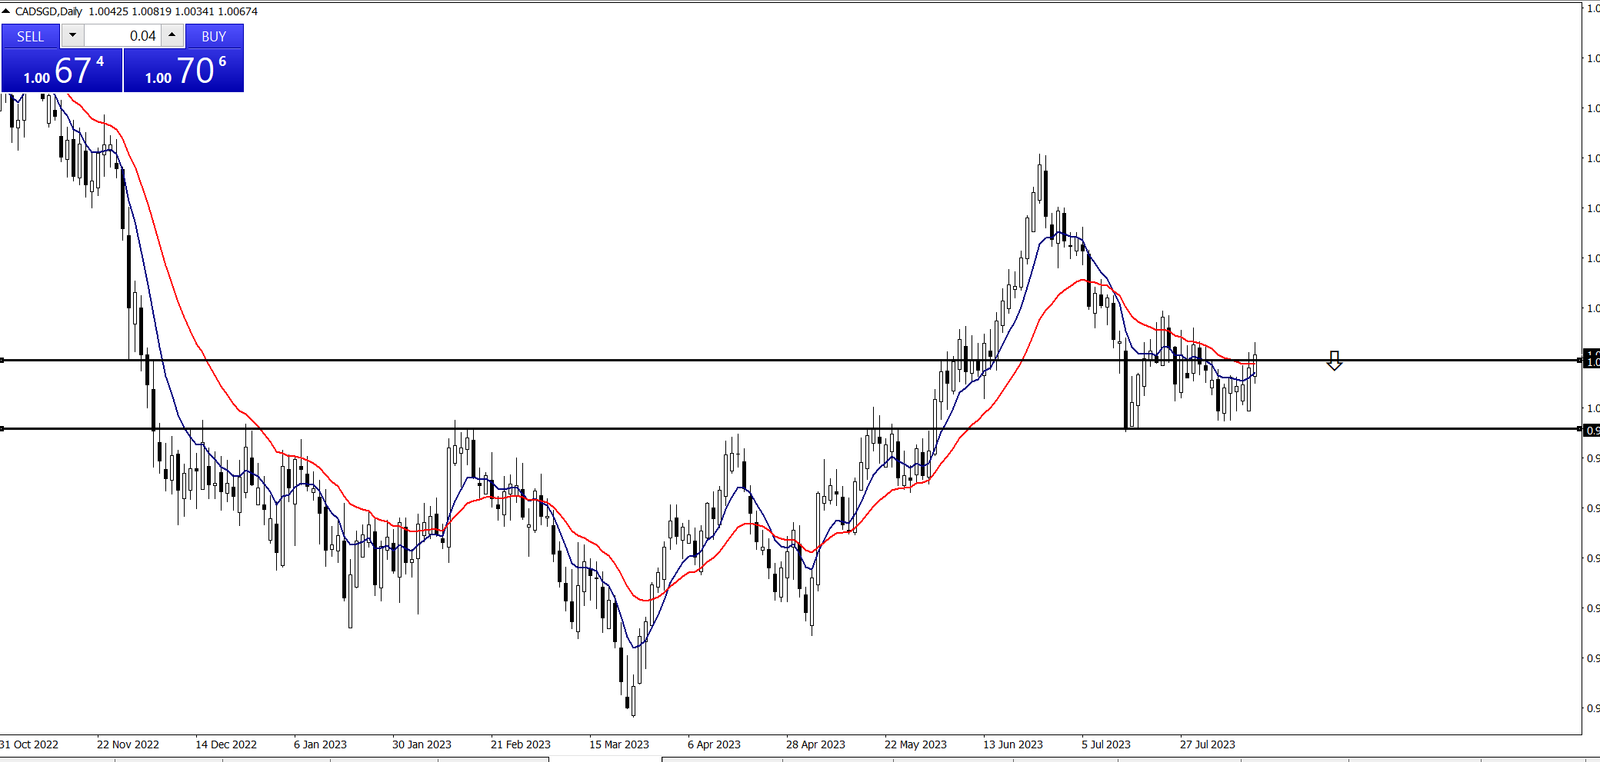This screenshot has width=1600, height=762.
Task: Sell at the 1.00674 bid price panel
Action: tap(62, 70)
